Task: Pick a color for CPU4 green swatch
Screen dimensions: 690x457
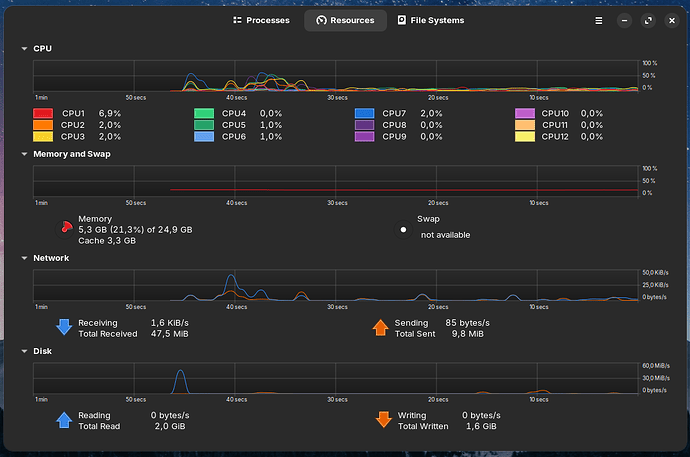Action: tap(204, 114)
